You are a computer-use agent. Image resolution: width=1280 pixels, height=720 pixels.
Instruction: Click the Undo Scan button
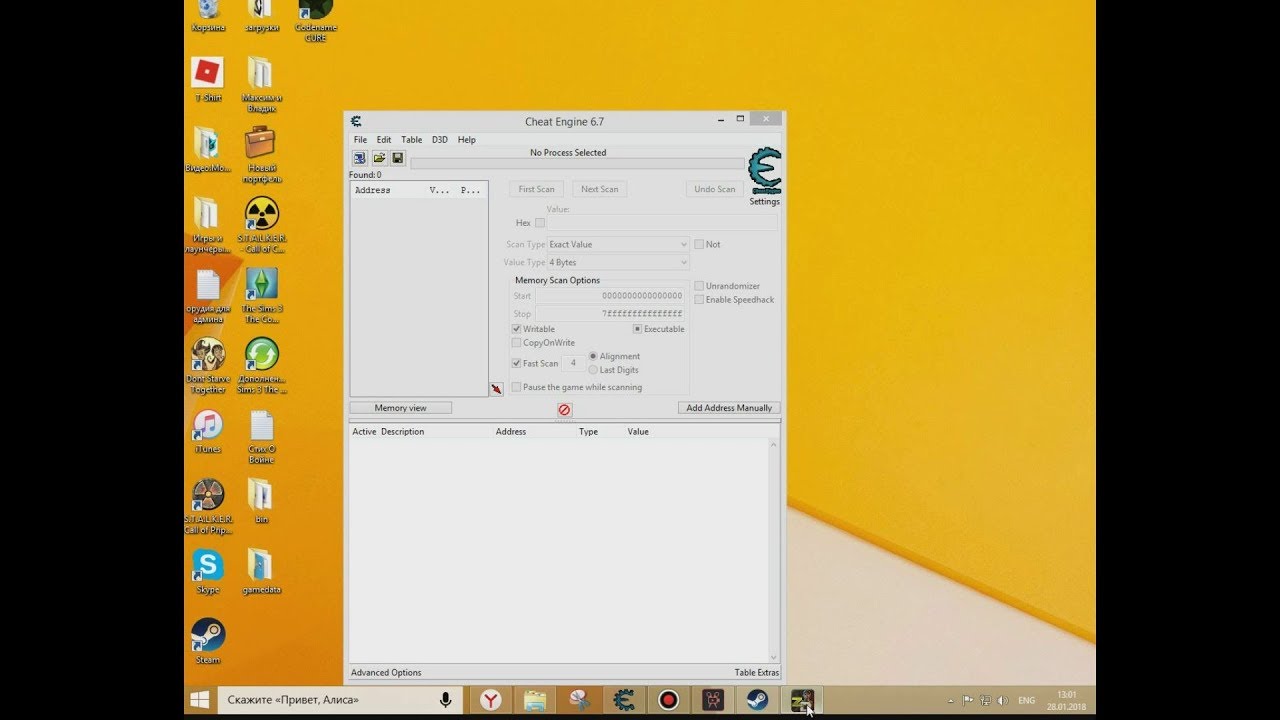pos(715,189)
